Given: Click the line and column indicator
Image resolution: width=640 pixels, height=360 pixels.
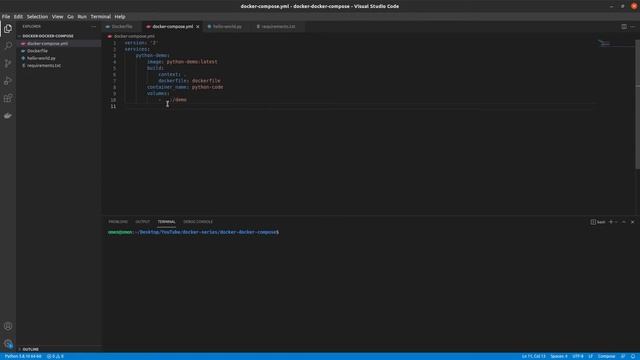Looking at the screenshot, I should (533, 356).
